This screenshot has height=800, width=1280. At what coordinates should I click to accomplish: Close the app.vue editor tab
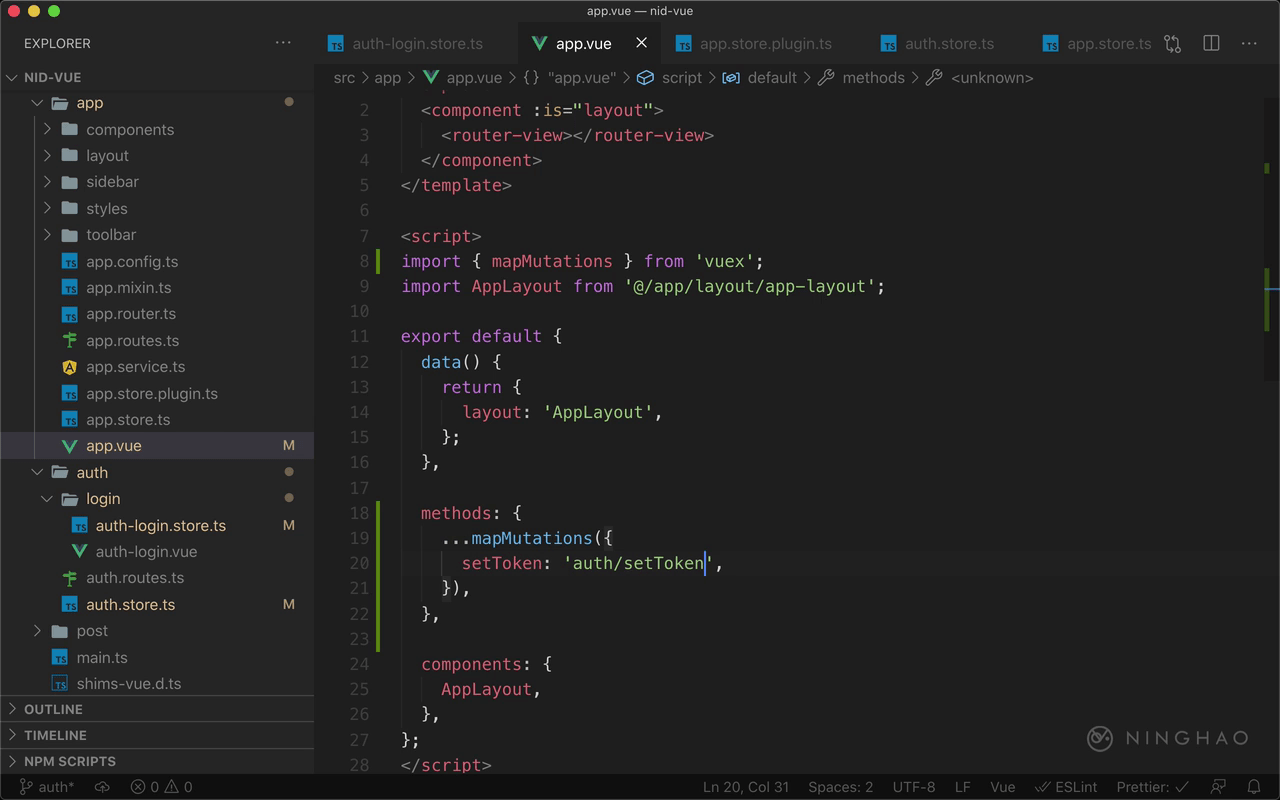tap(642, 43)
